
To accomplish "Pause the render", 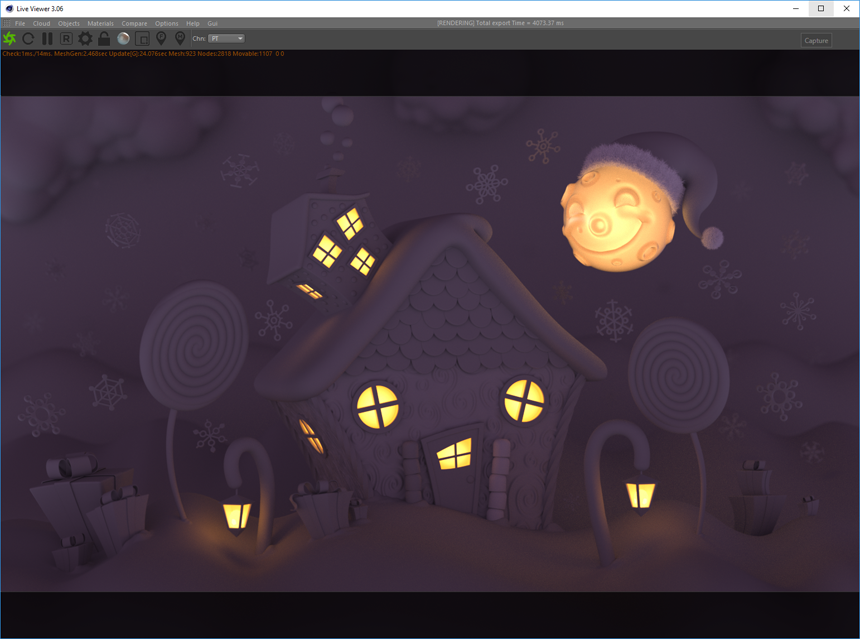I will 48,38.
